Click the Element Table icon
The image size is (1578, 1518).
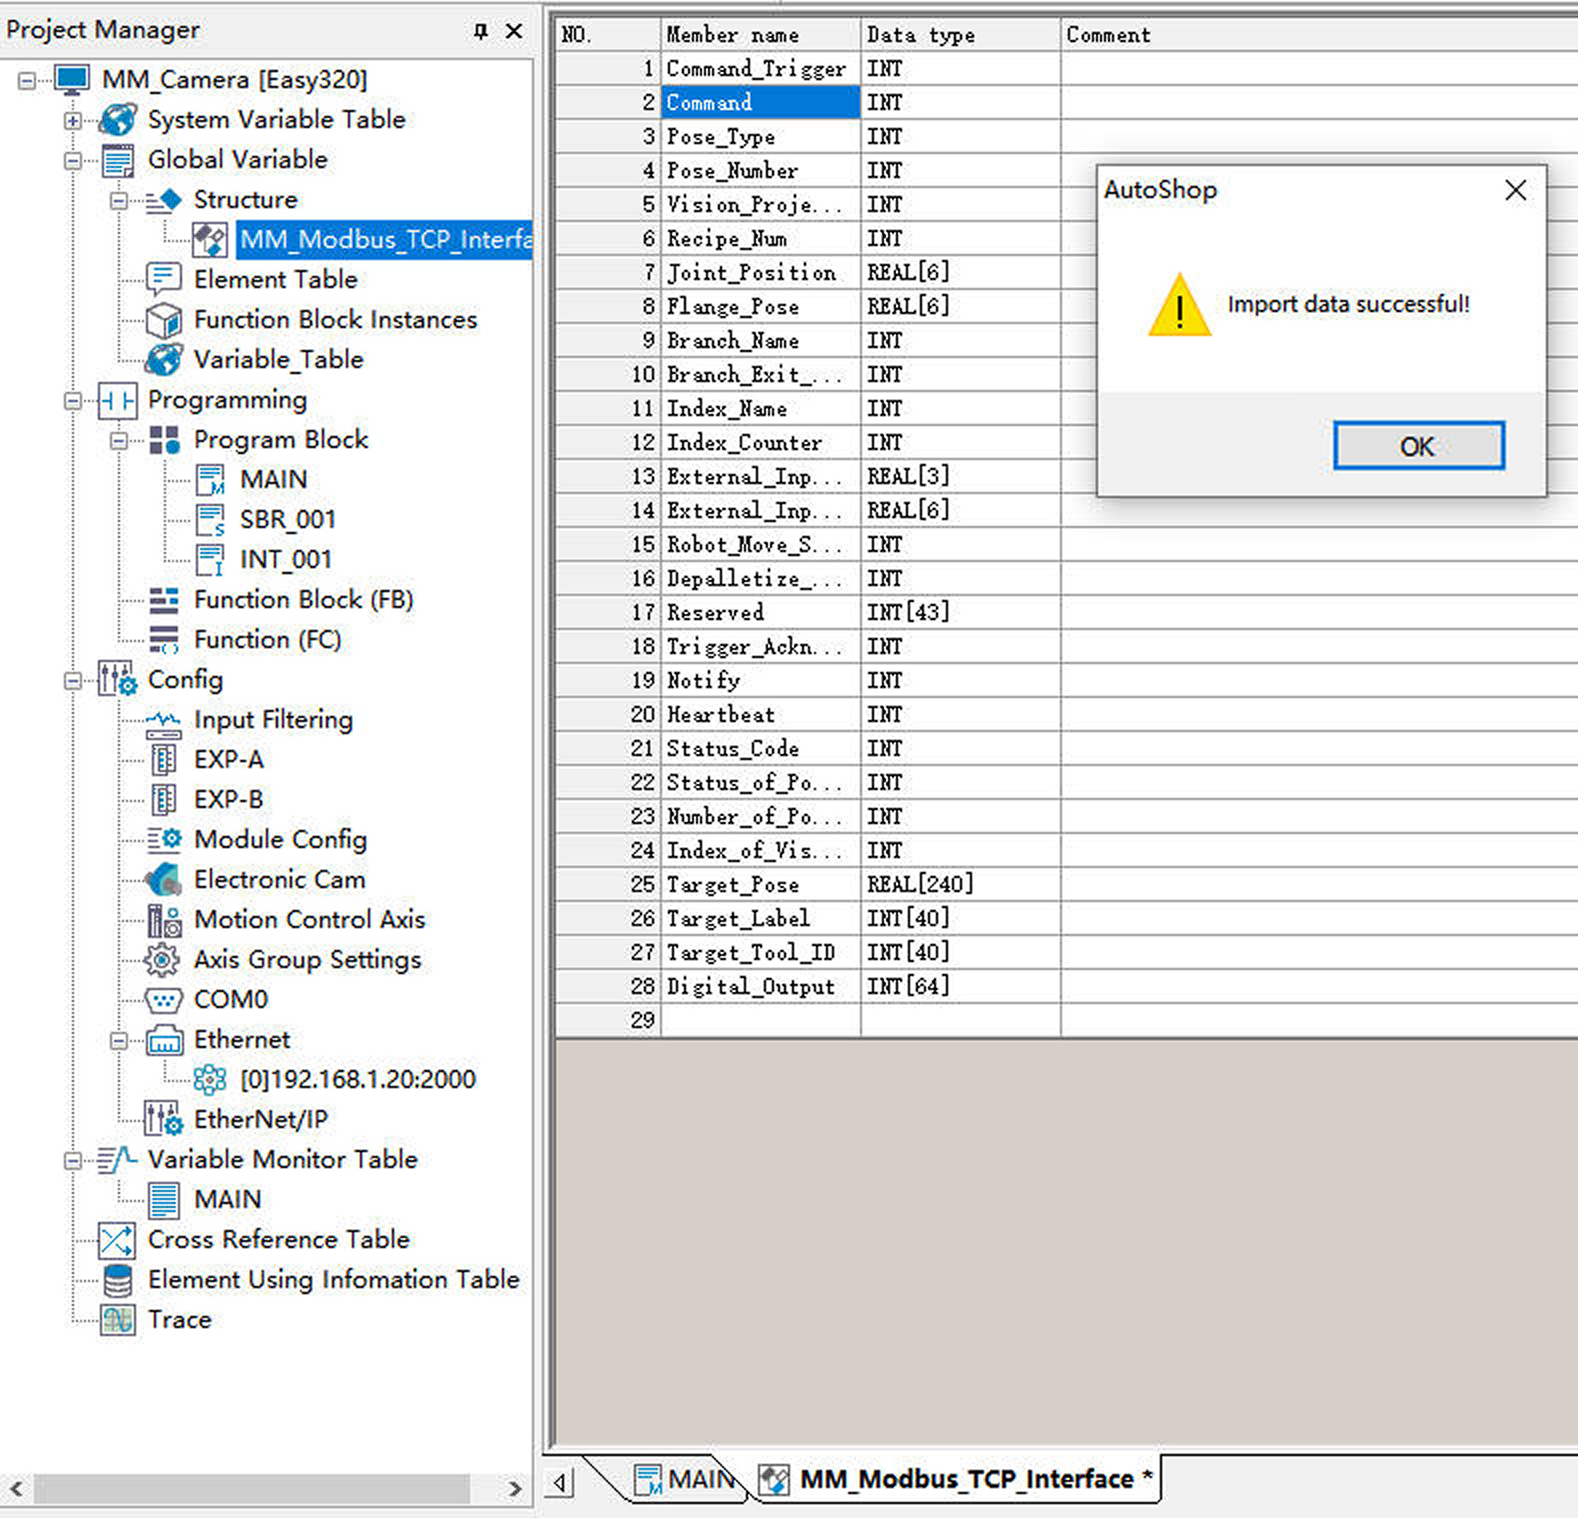pos(163,279)
